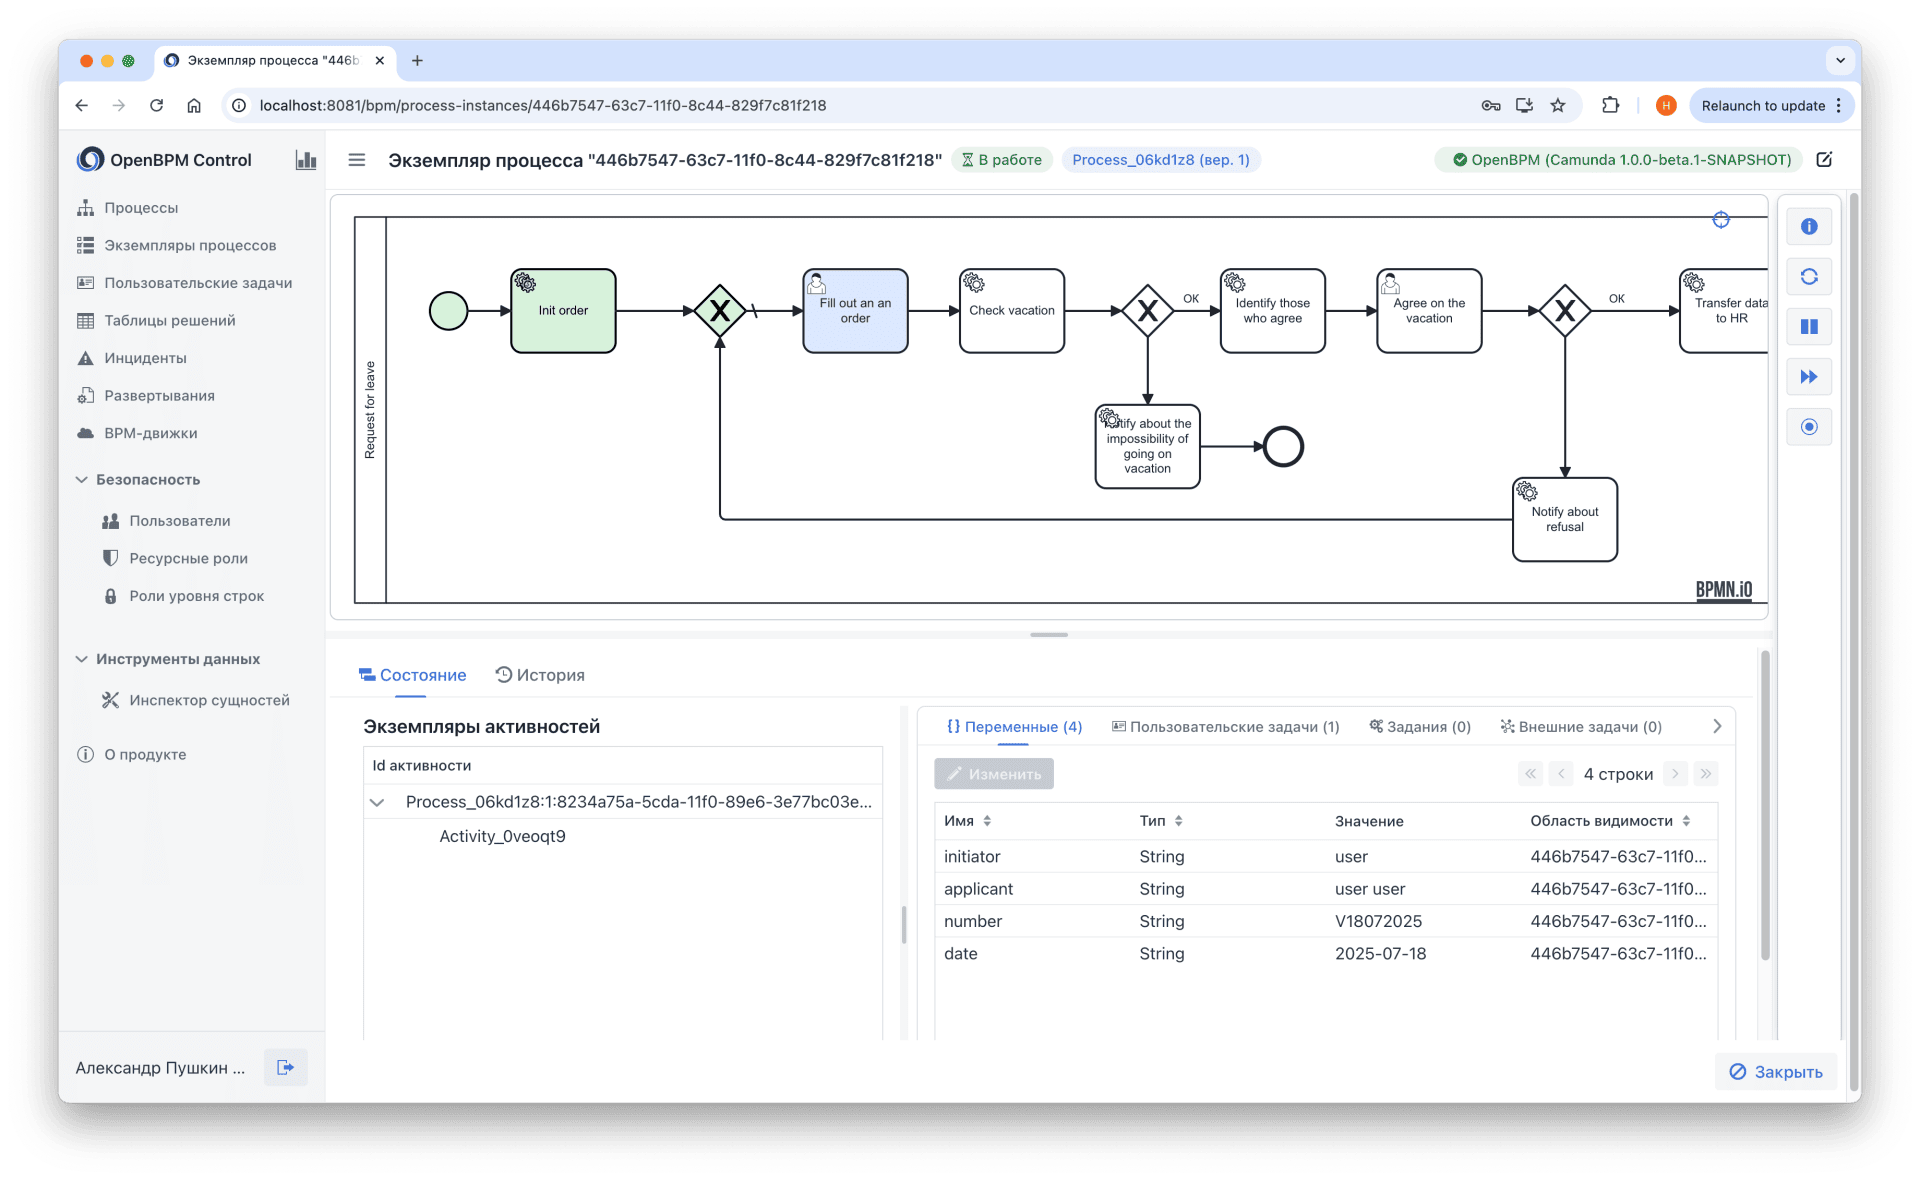Viewport: 1920px width, 1180px height.
Task: Select the applicant variable row
Action: pos(1325,889)
